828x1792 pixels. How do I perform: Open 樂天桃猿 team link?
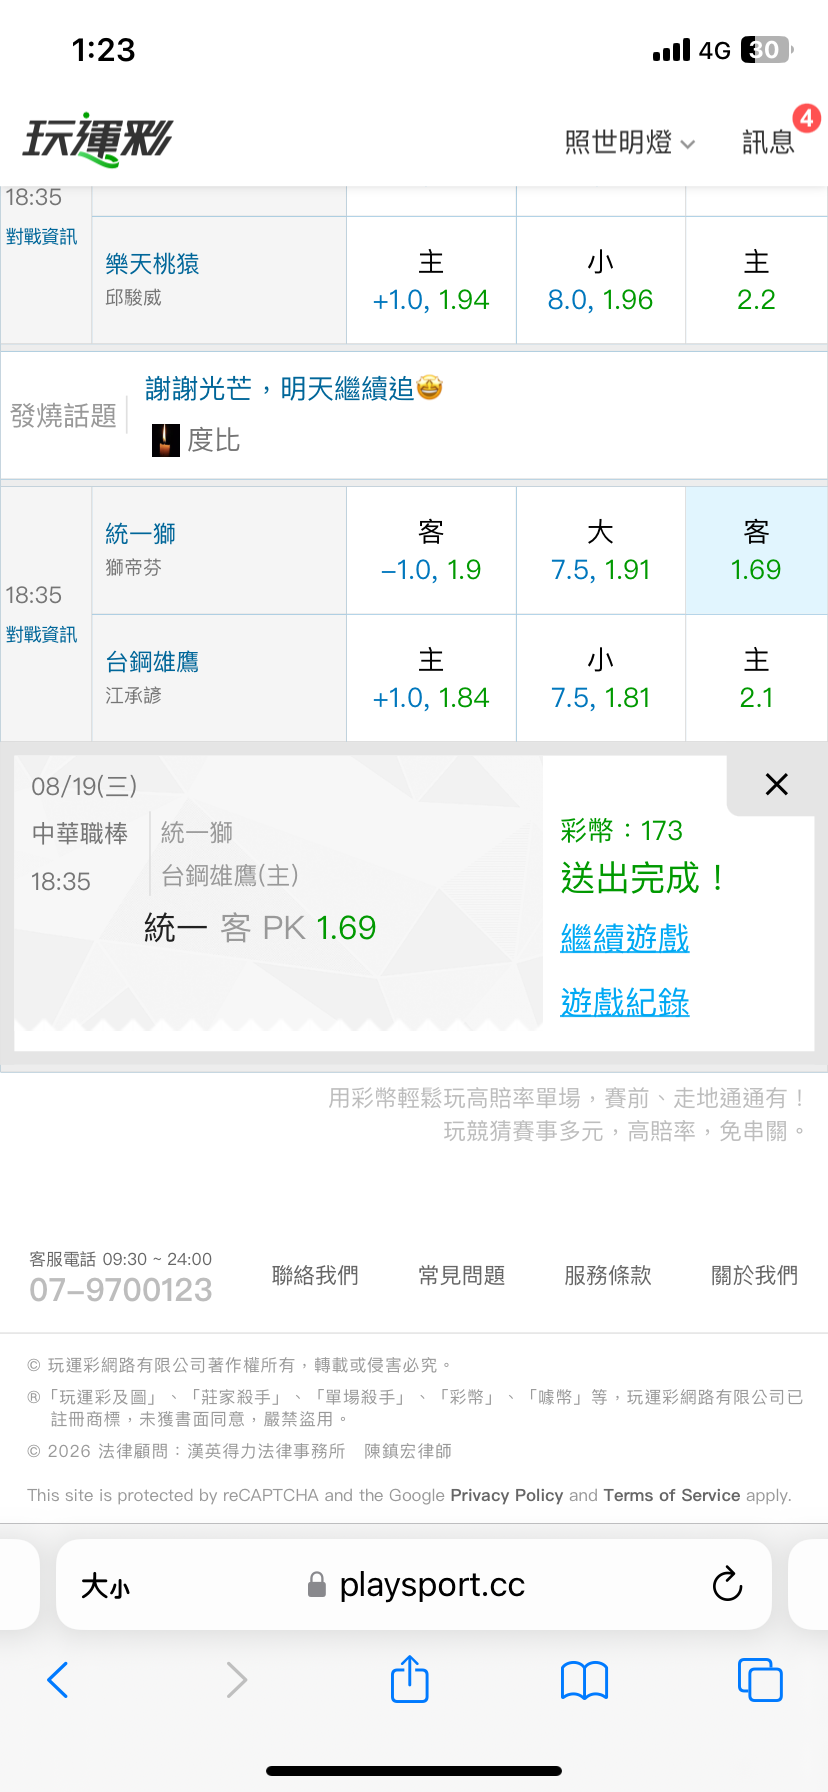point(152,264)
